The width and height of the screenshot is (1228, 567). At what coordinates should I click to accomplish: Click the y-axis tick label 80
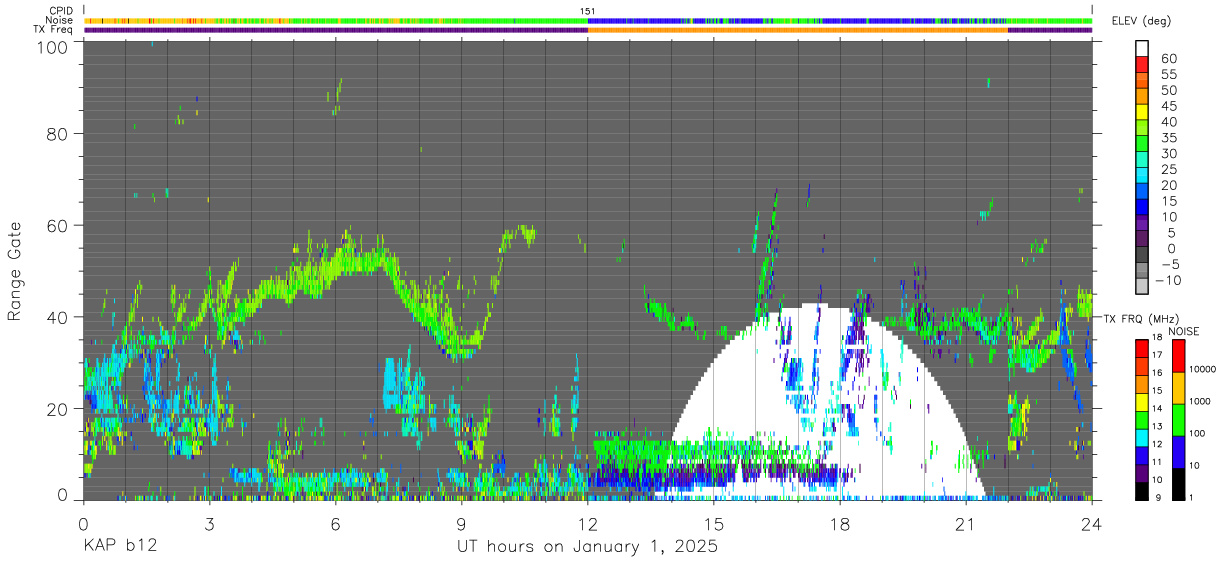(x=59, y=133)
